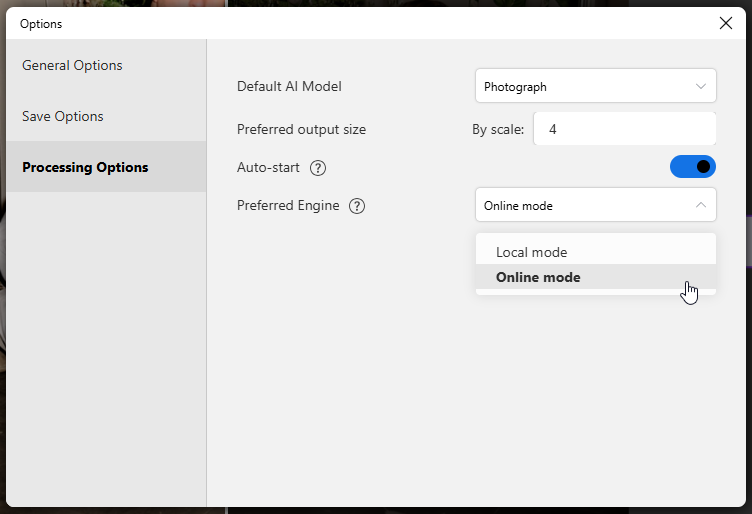
Task: Select Online mode in the dropdown list
Action: (538, 277)
